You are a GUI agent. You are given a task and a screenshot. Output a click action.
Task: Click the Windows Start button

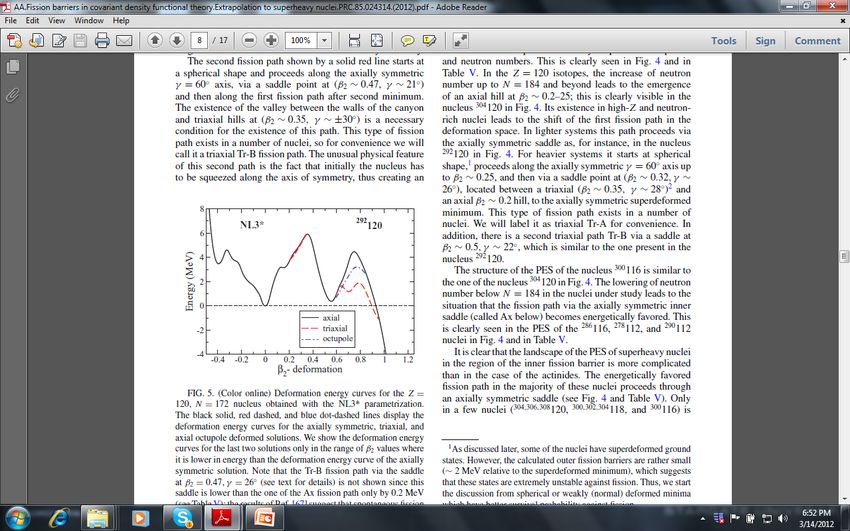coord(17,517)
